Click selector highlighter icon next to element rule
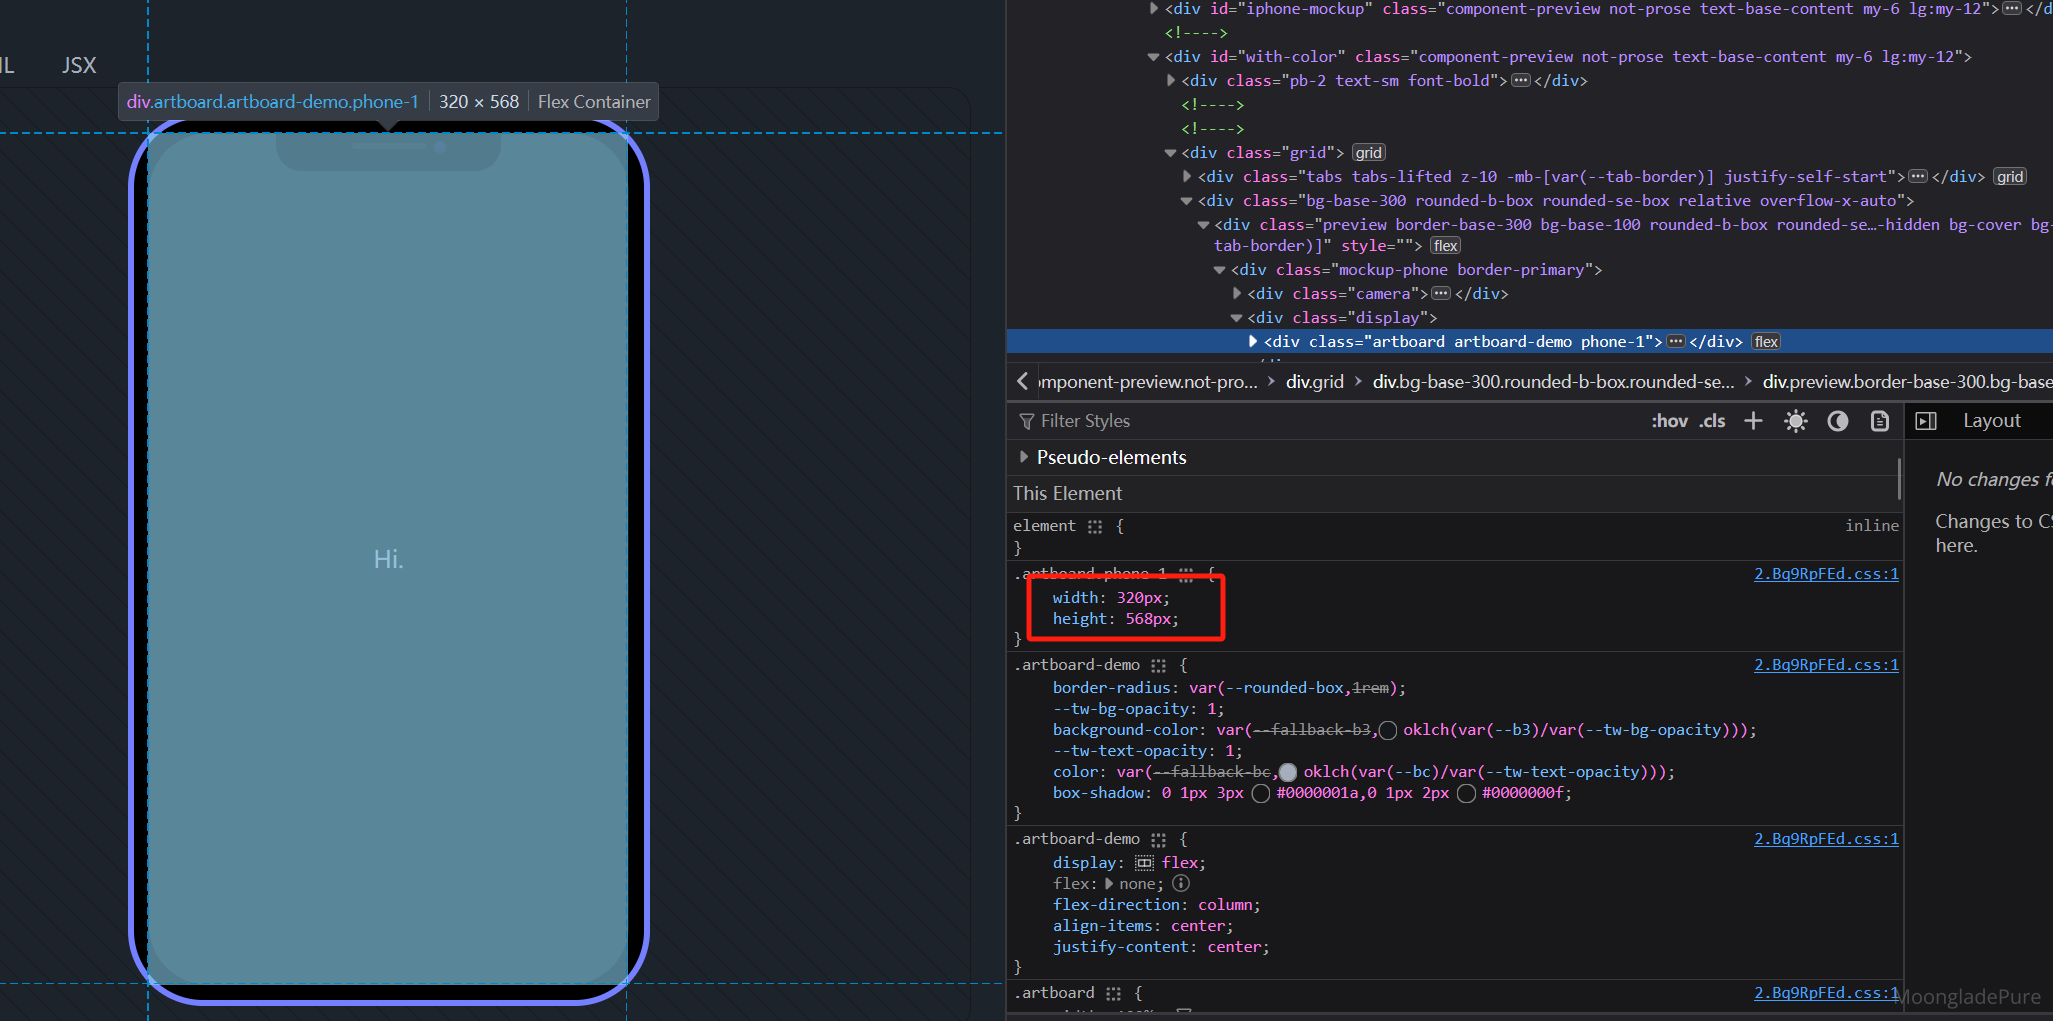 tap(1095, 526)
